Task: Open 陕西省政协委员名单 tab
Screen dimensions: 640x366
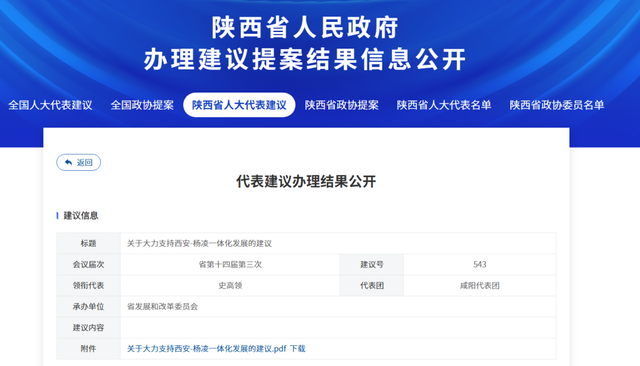Action: click(557, 105)
